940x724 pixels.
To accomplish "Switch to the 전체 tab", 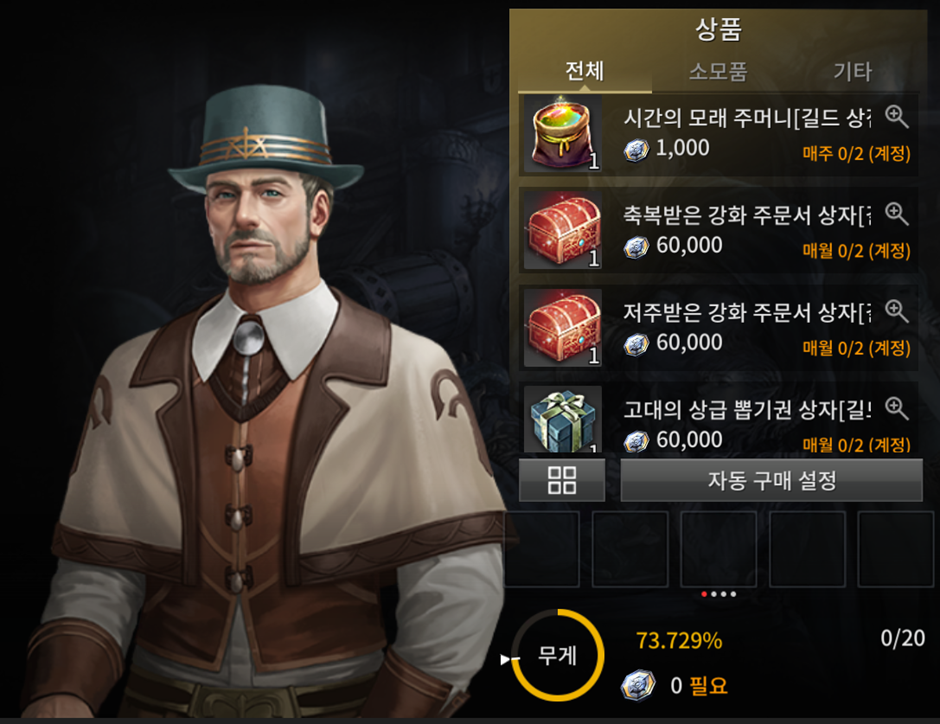I will (585, 72).
